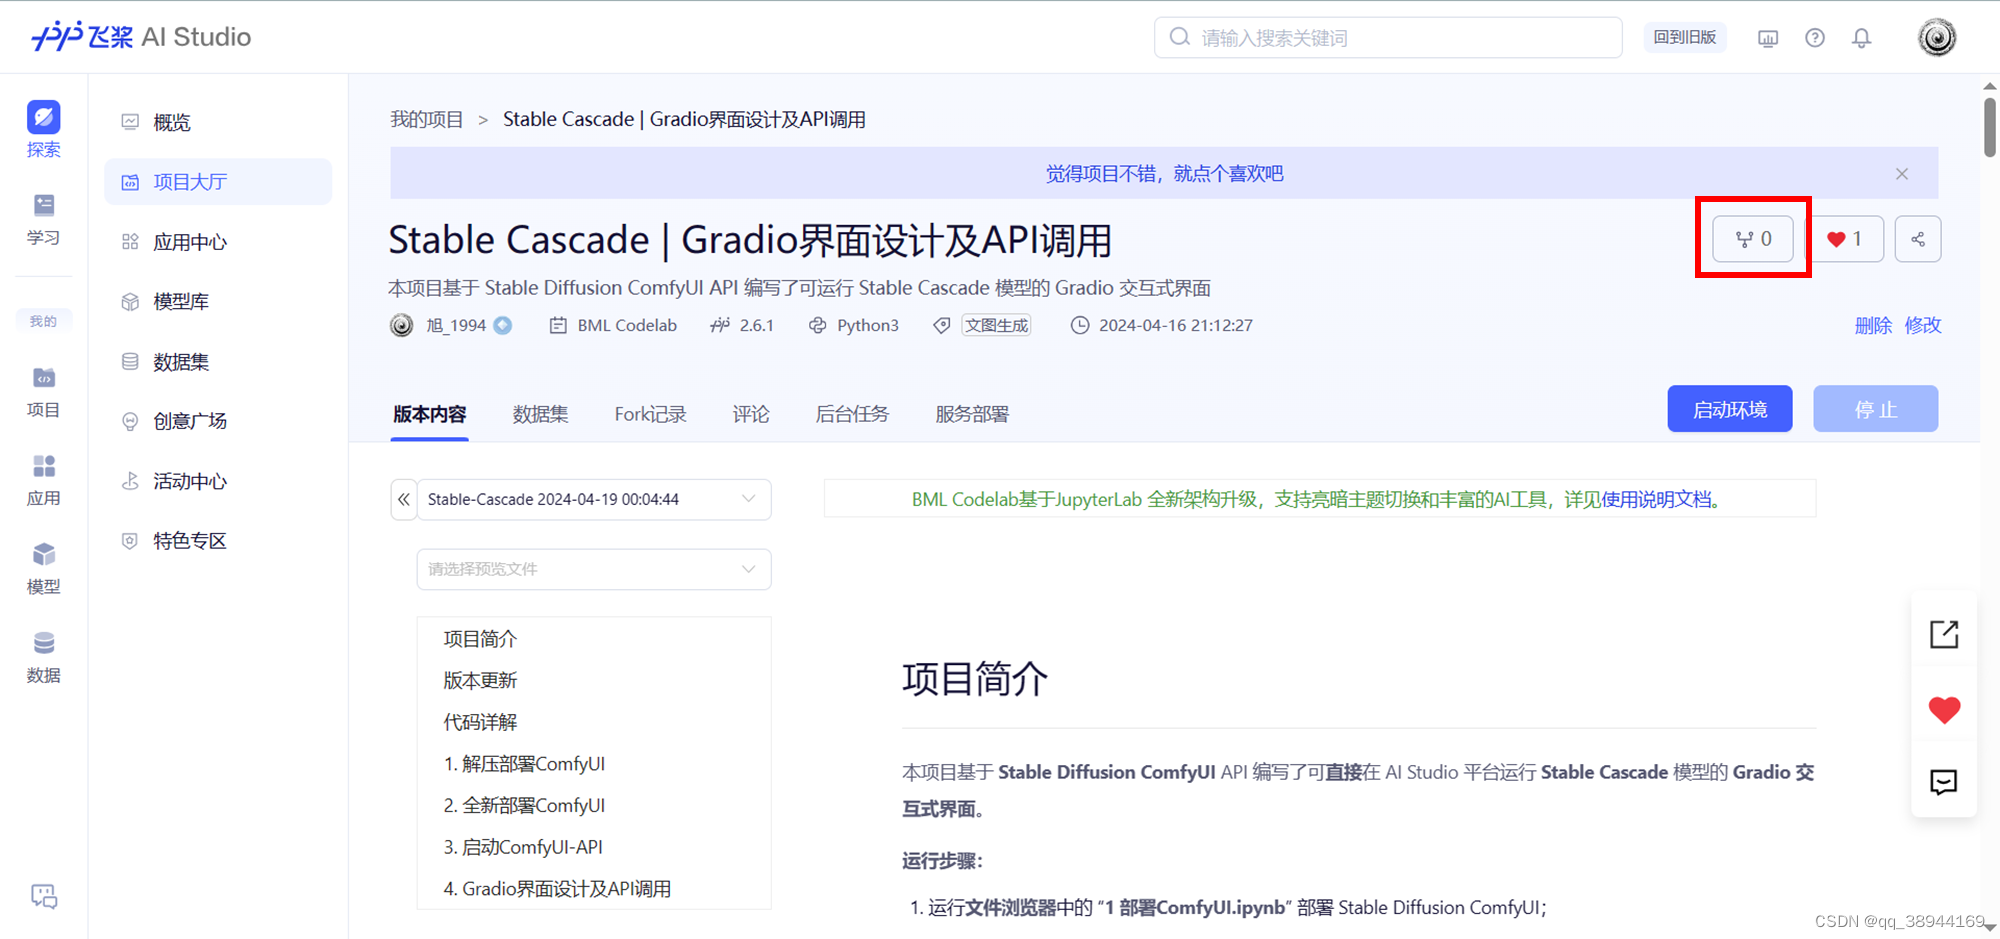
Task: Switch to the 数据集 tab
Action: (x=540, y=414)
